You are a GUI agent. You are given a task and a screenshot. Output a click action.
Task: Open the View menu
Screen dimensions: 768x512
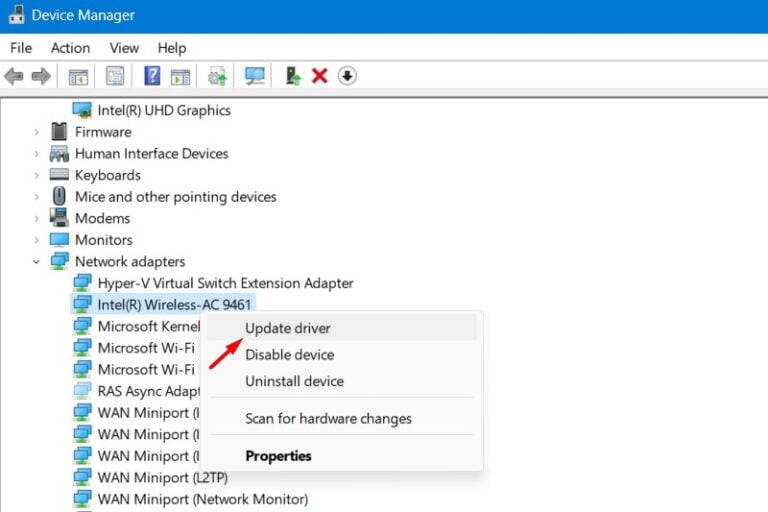tap(124, 48)
